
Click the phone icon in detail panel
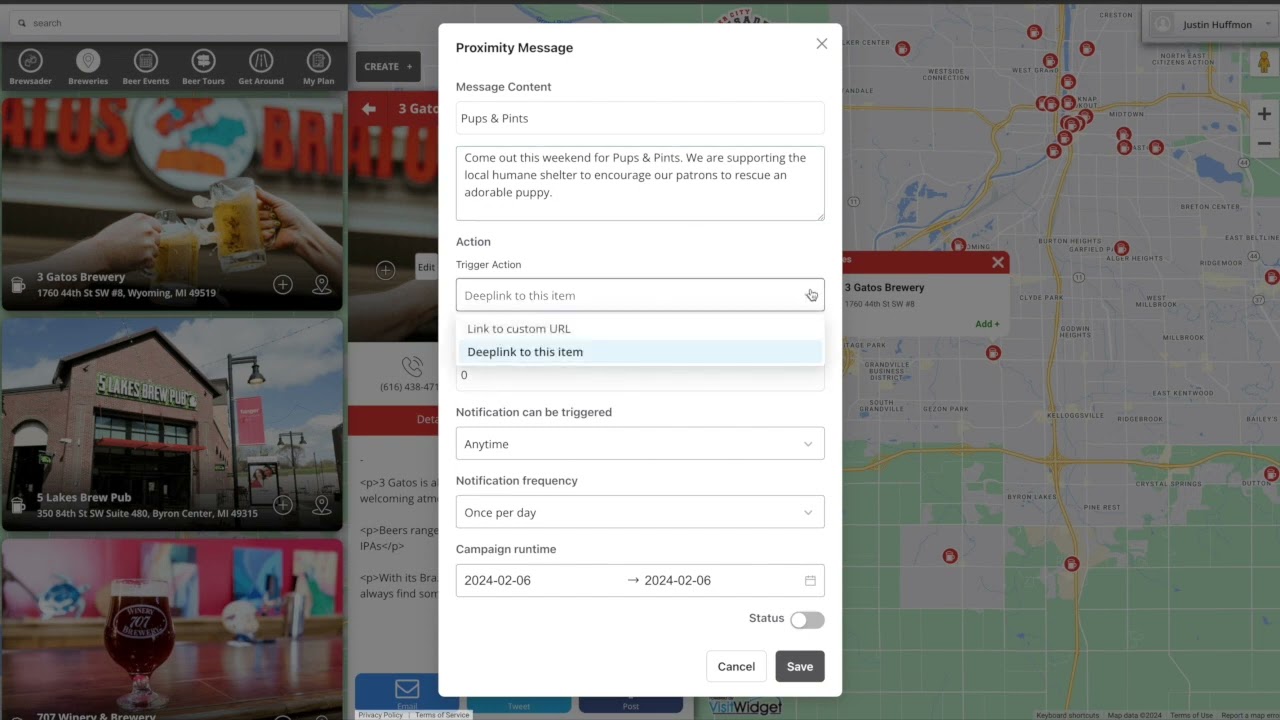coord(412,367)
